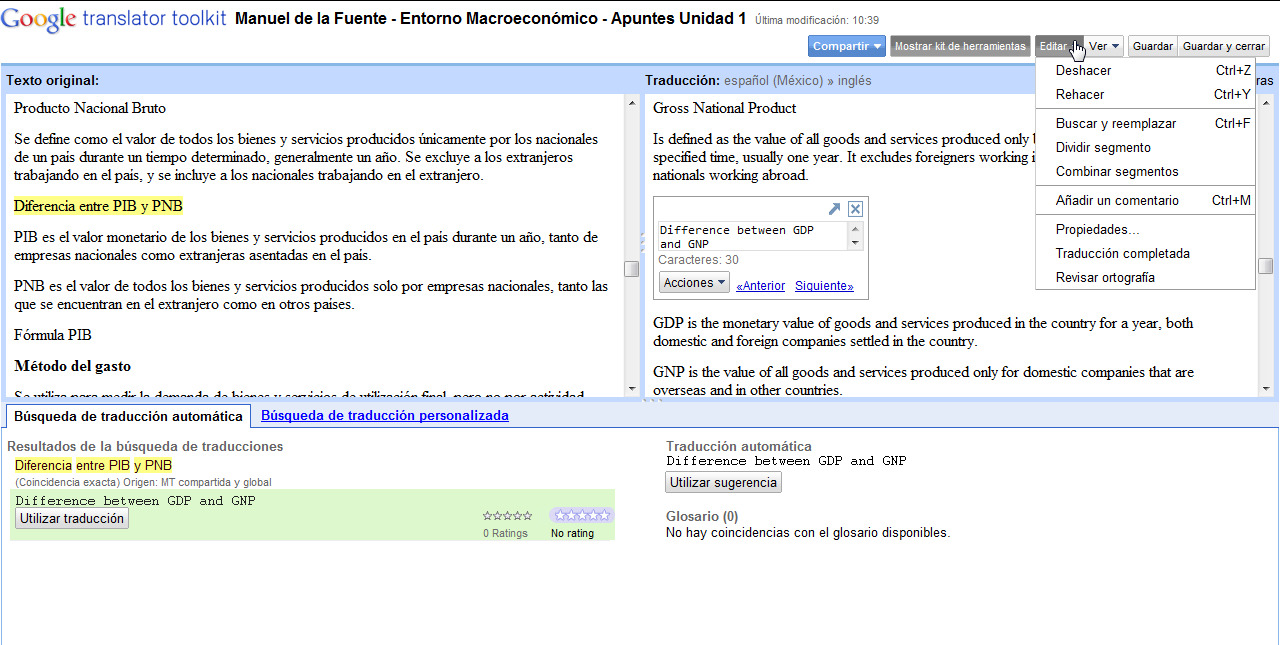Select Añadir un comentario menu item
The height and width of the screenshot is (645, 1280).
[x=1145, y=201]
